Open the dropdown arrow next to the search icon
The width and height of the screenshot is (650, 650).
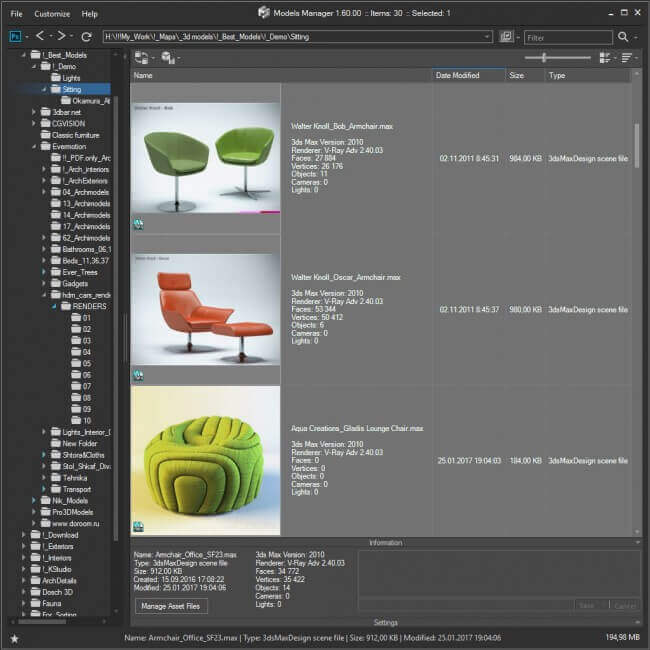pos(636,37)
